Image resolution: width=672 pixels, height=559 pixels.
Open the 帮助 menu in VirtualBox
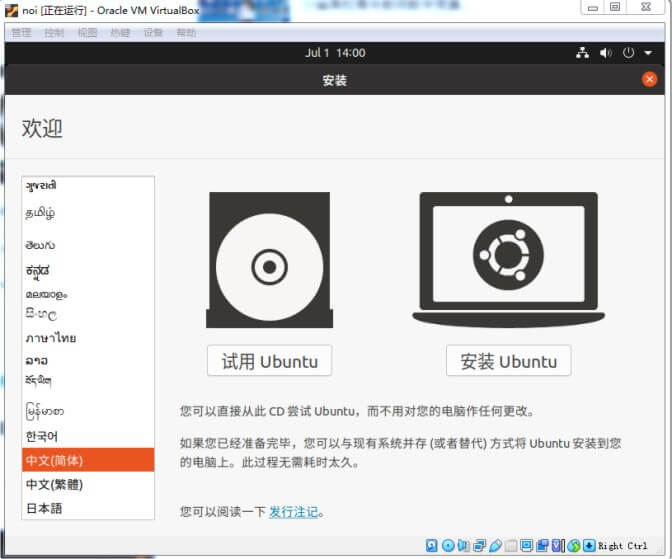pyautogui.click(x=186, y=33)
